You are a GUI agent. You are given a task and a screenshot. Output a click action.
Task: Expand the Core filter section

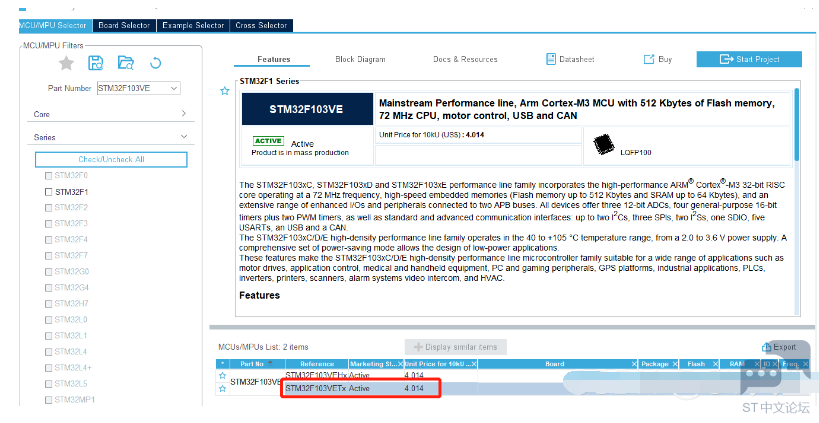(183, 113)
